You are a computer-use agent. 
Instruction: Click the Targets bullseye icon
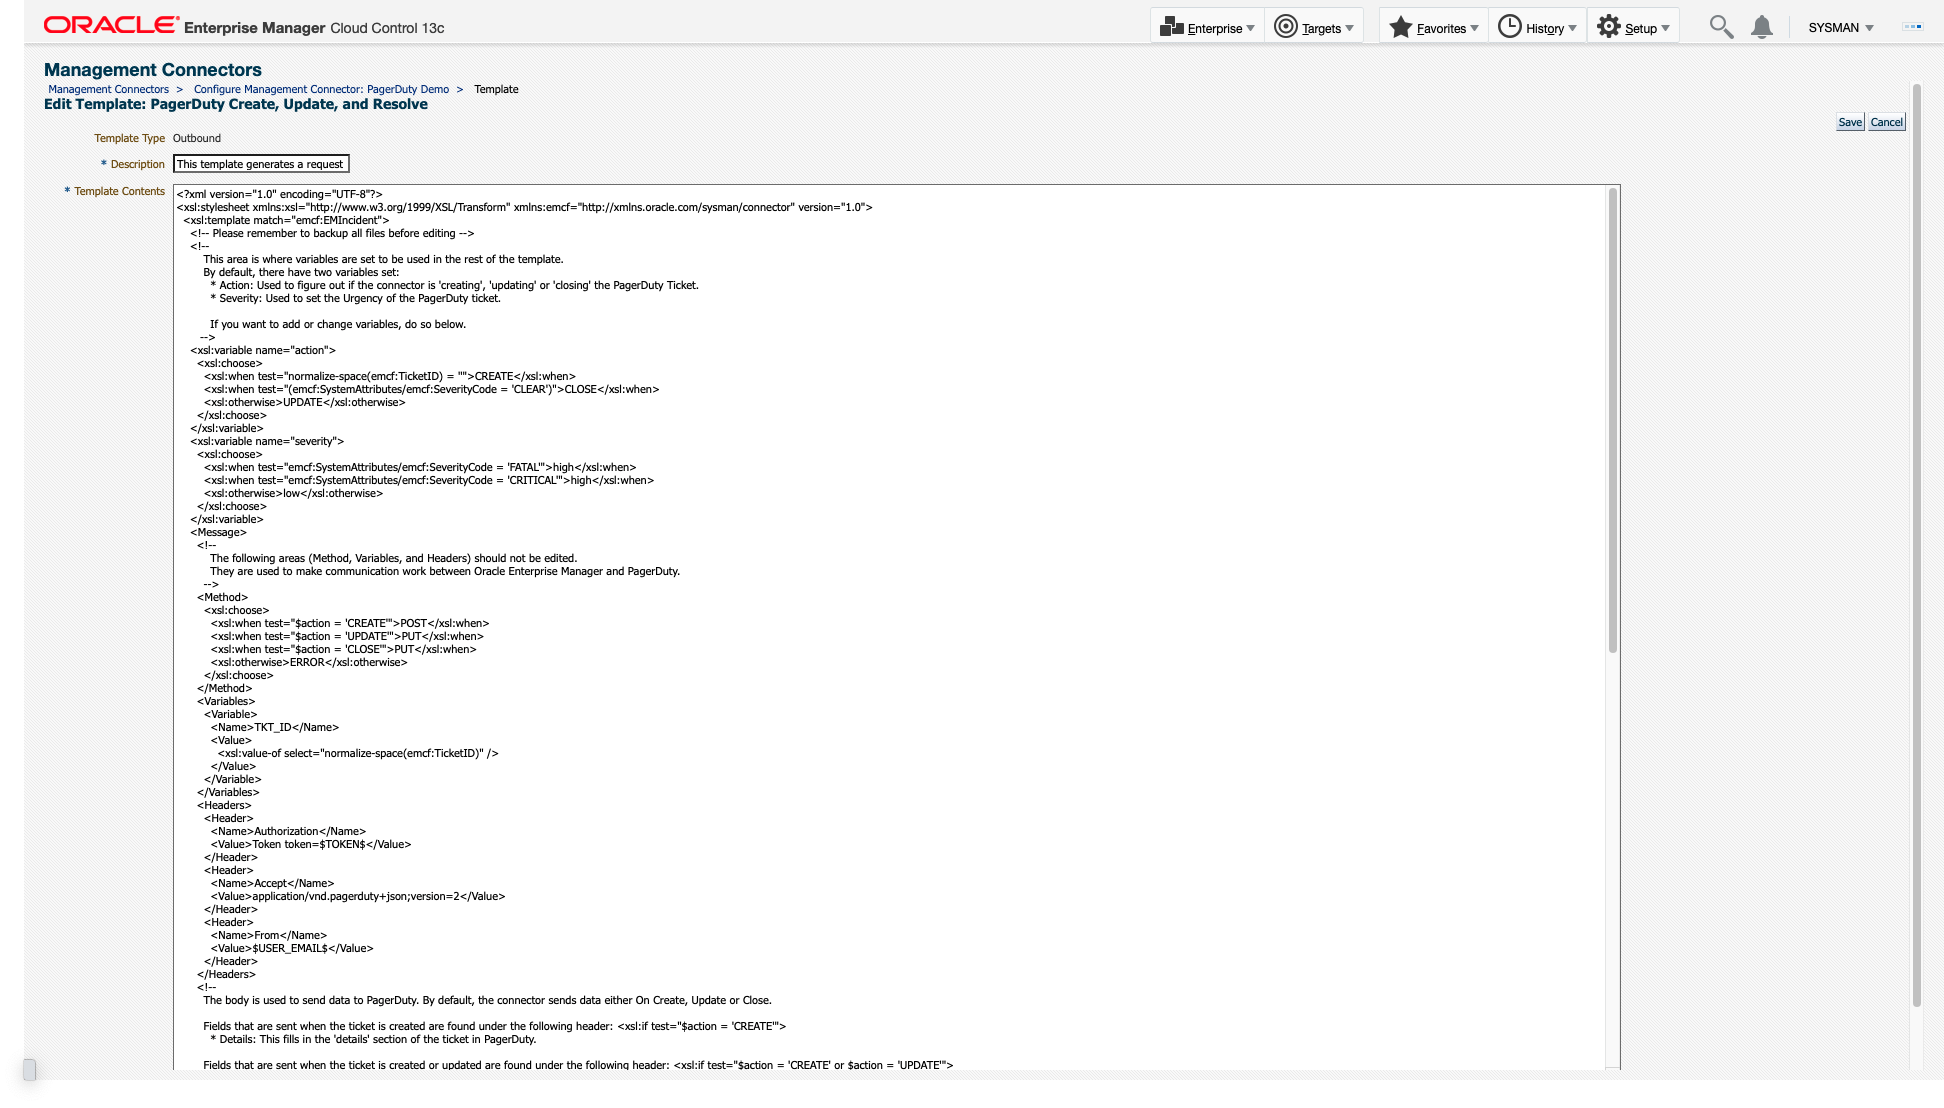tap(1286, 27)
